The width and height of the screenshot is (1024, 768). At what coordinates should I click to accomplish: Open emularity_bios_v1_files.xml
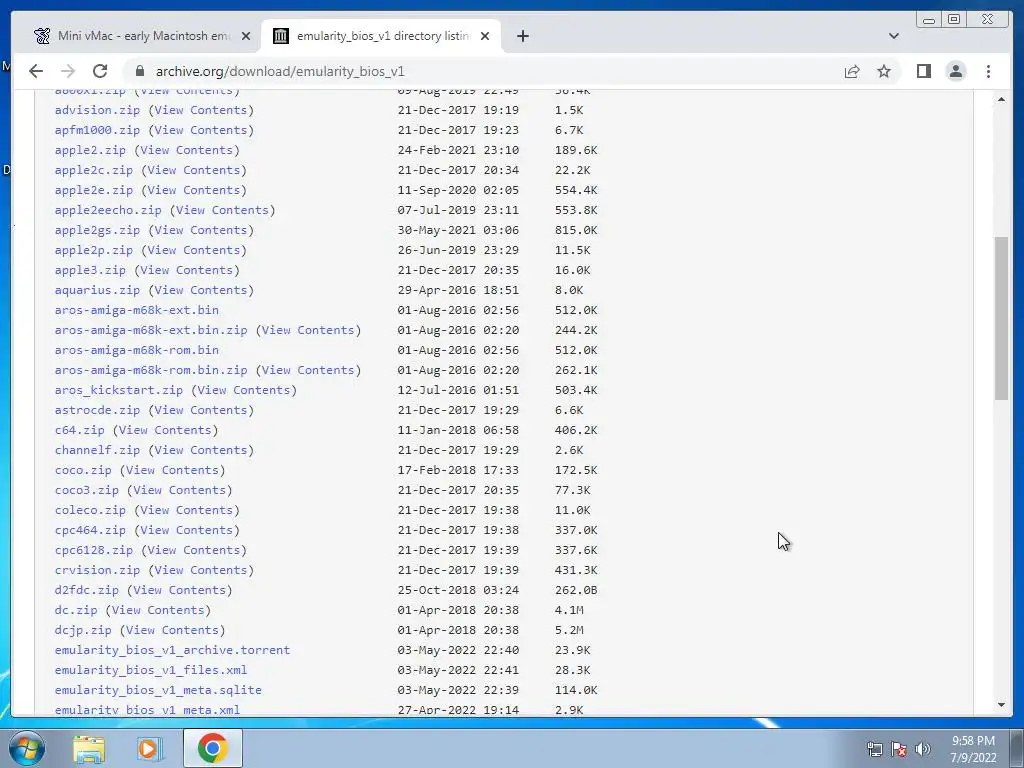click(x=151, y=670)
